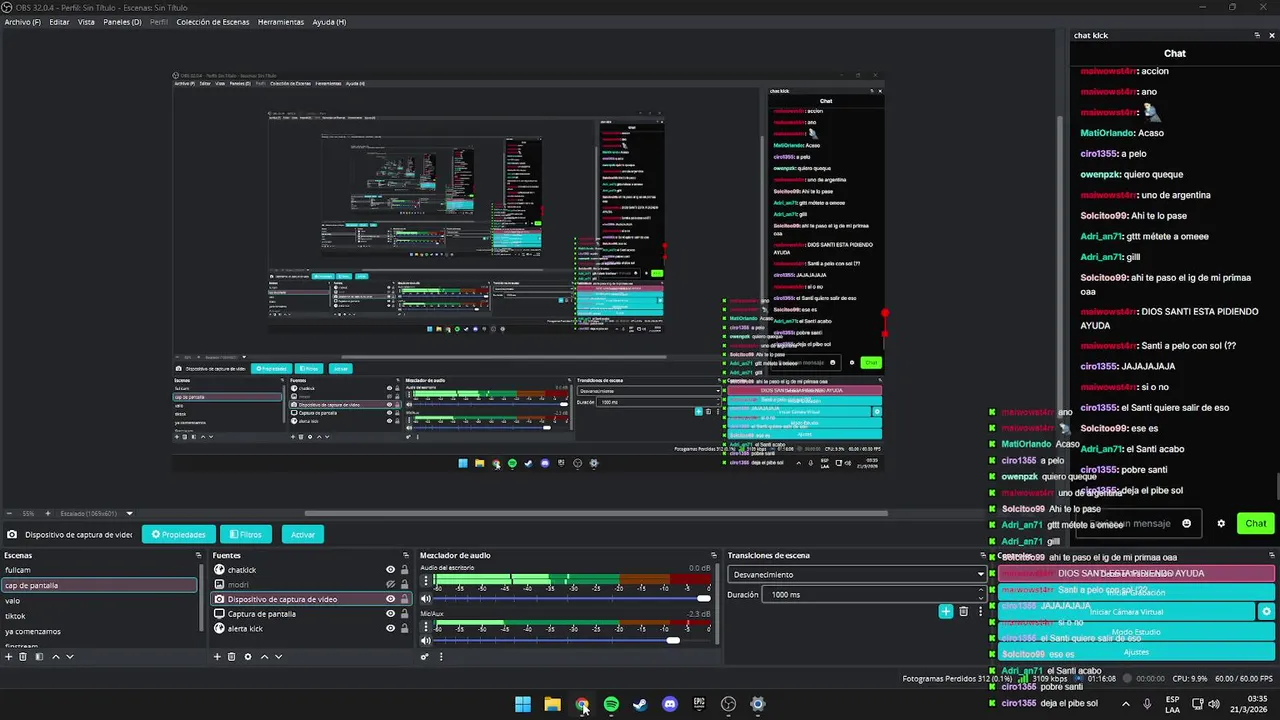
Task: Toggle visibility of chatkick source
Action: (390, 570)
